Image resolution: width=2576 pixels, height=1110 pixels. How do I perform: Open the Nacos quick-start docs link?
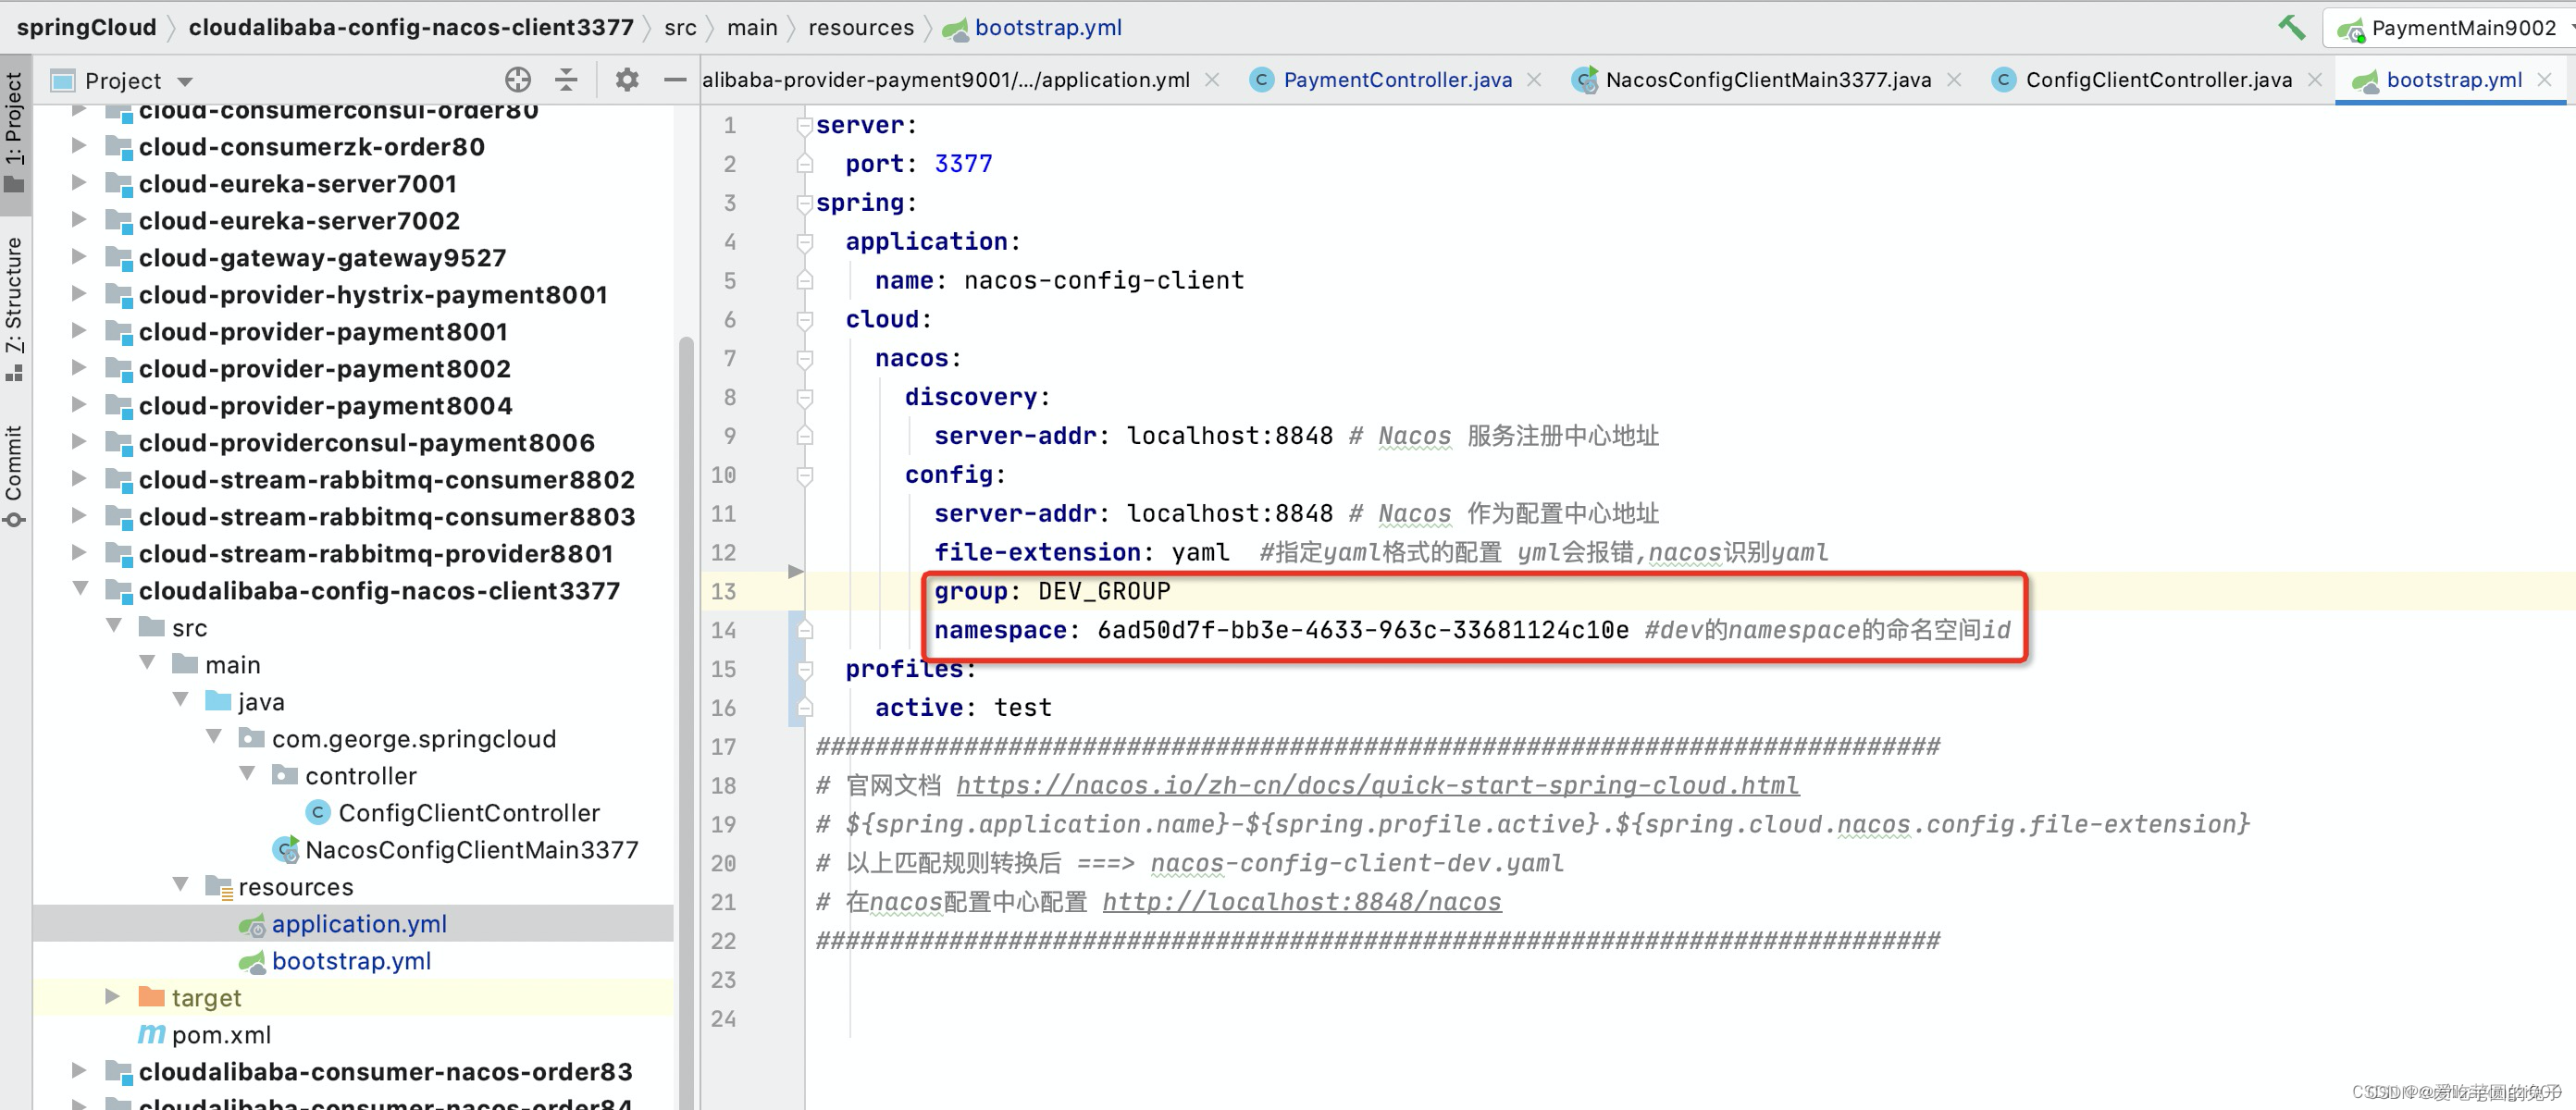coord(1377,785)
